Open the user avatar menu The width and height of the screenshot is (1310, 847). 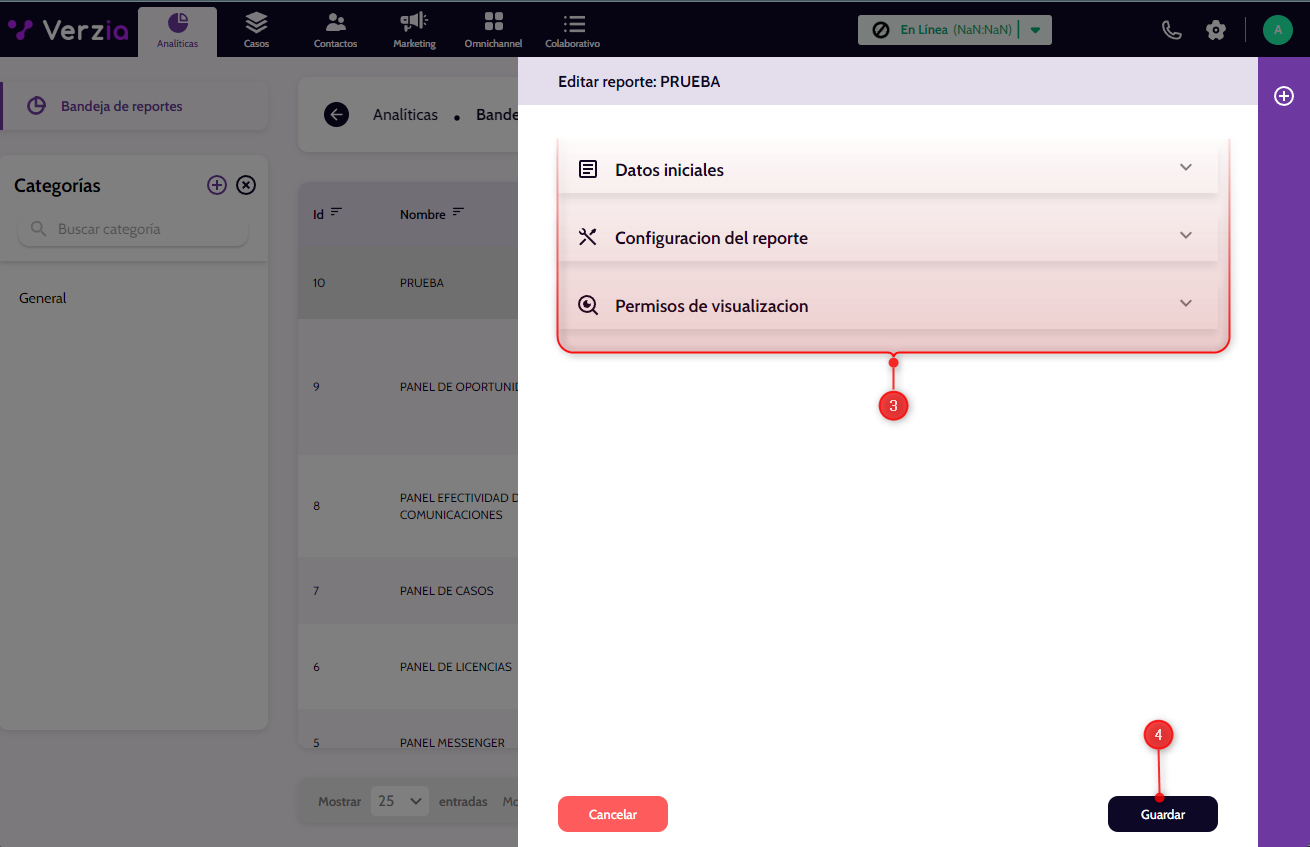tap(1277, 30)
